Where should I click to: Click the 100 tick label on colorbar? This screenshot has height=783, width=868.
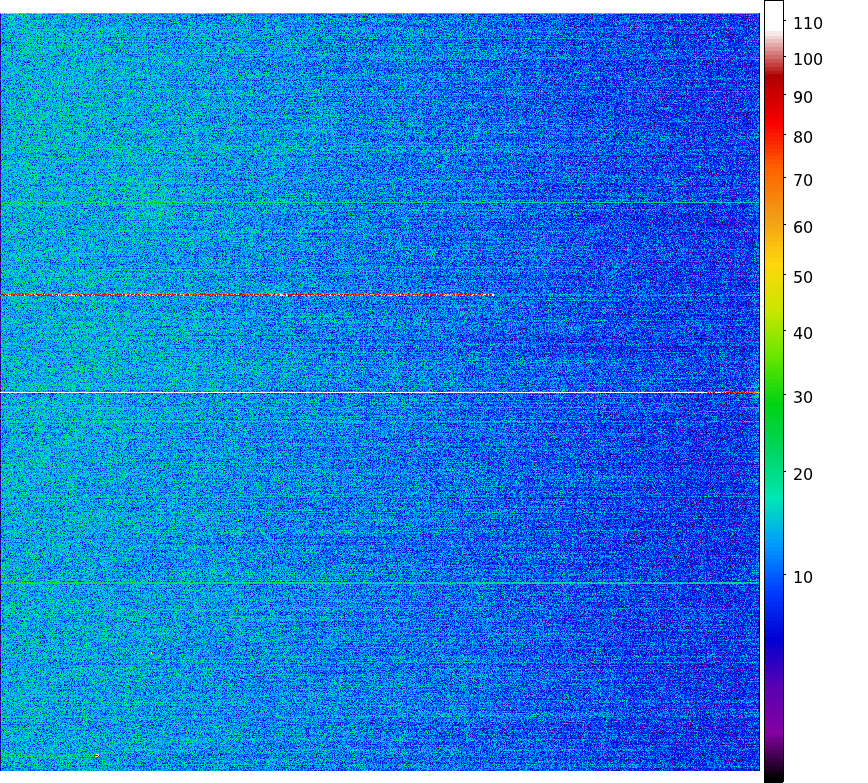[807, 60]
